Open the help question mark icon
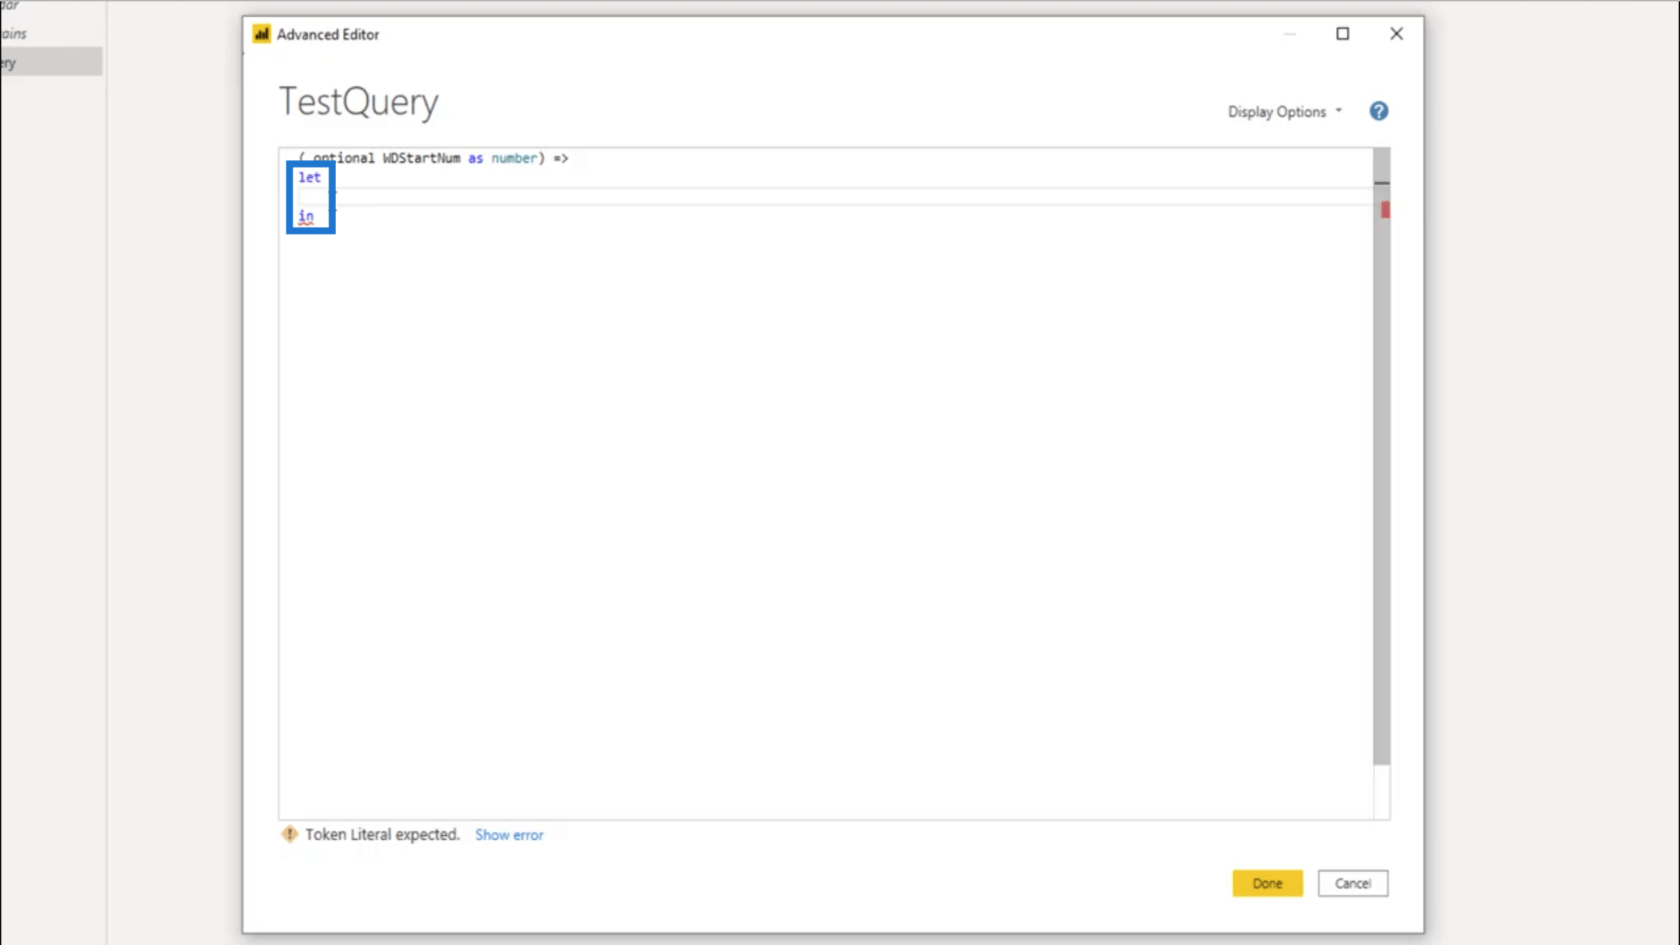 [x=1378, y=111]
